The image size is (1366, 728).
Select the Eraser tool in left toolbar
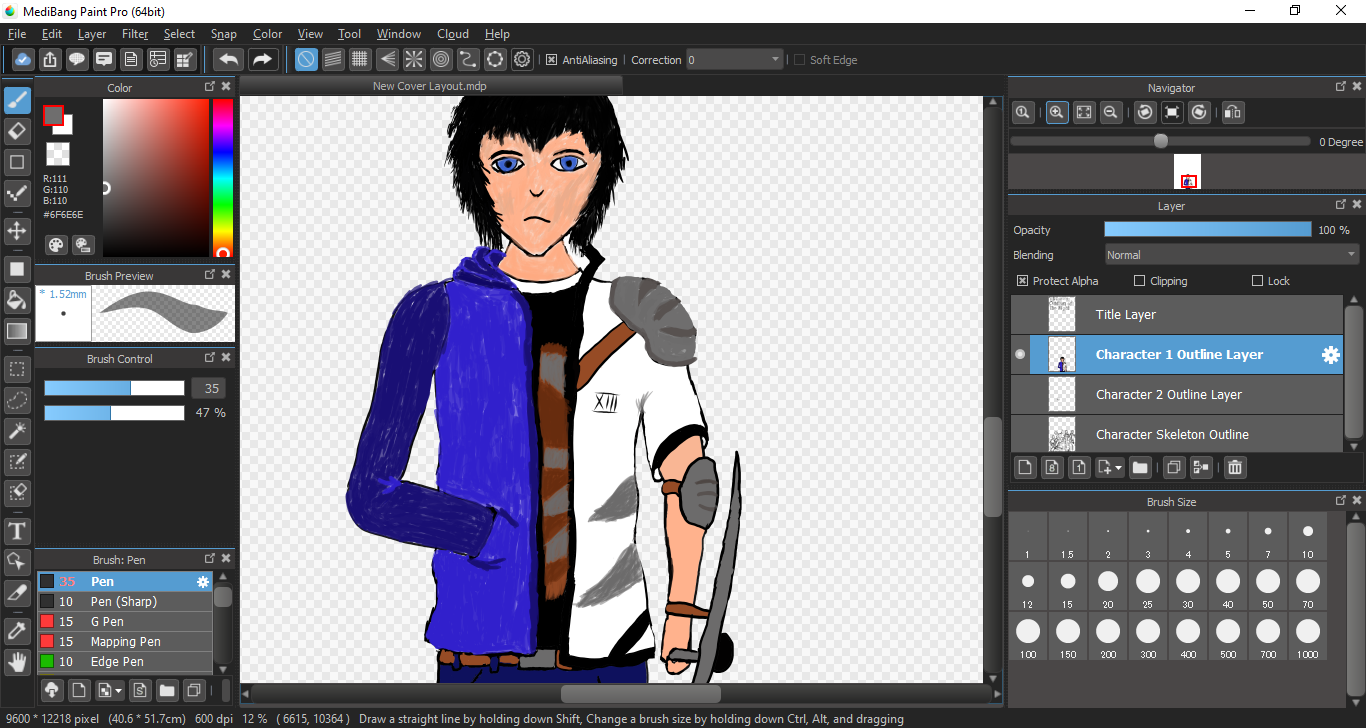pos(17,131)
